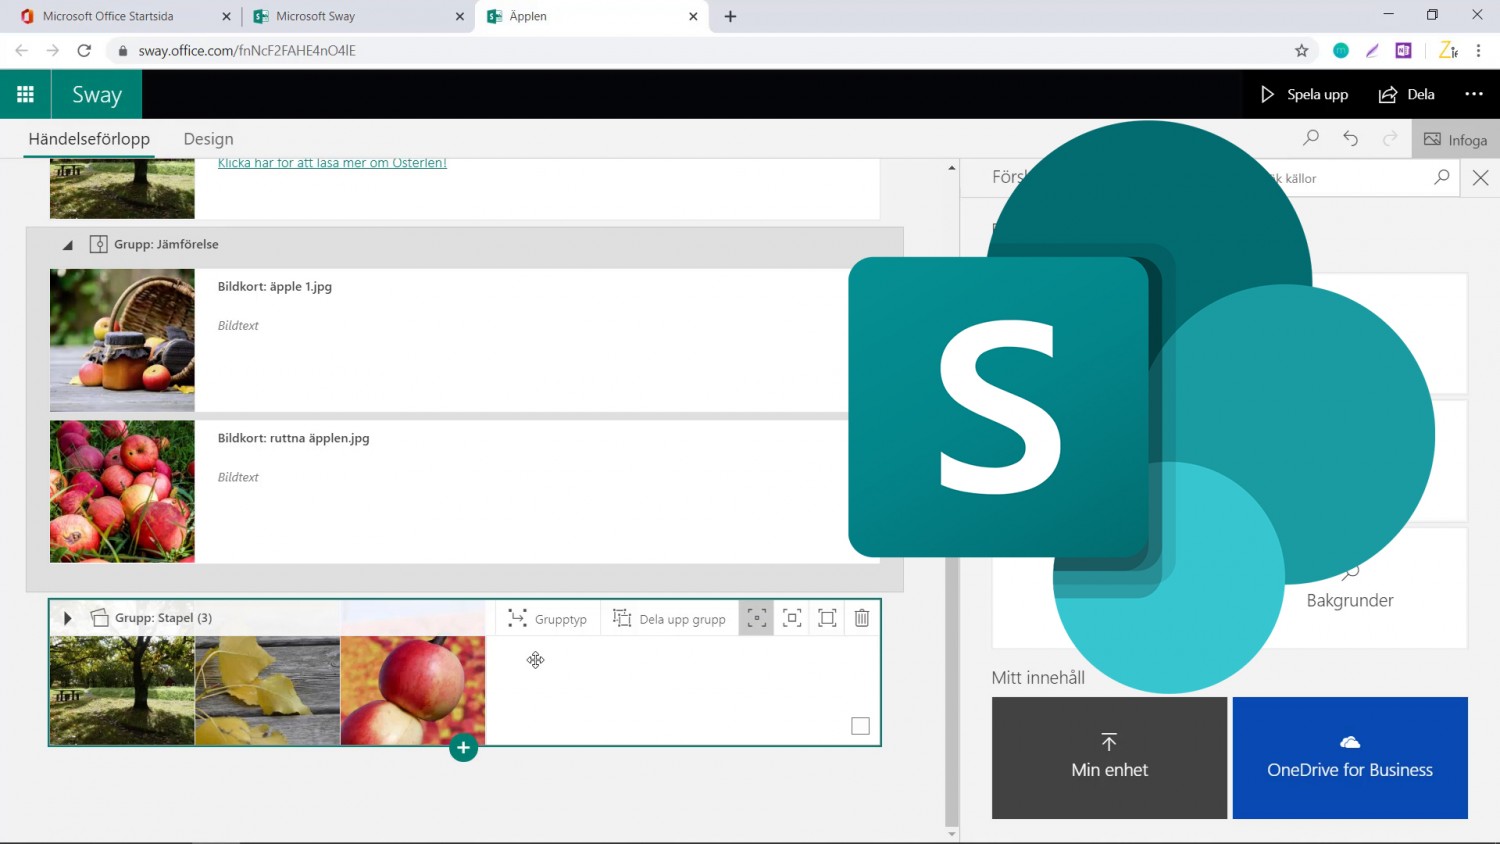Close the Microsoft Sway browser tab
Screen dimensions: 1500x844
460,16
